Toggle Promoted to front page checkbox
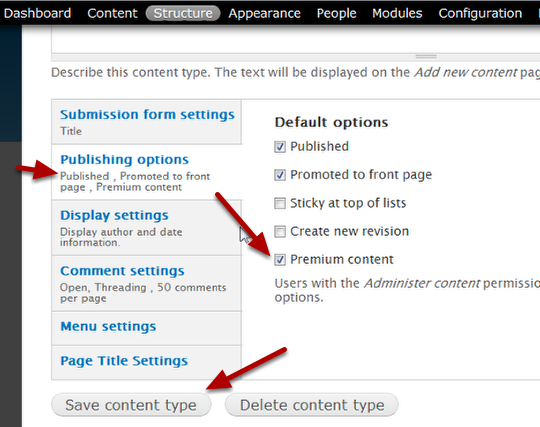This screenshot has width=540, height=427. click(x=280, y=175)
